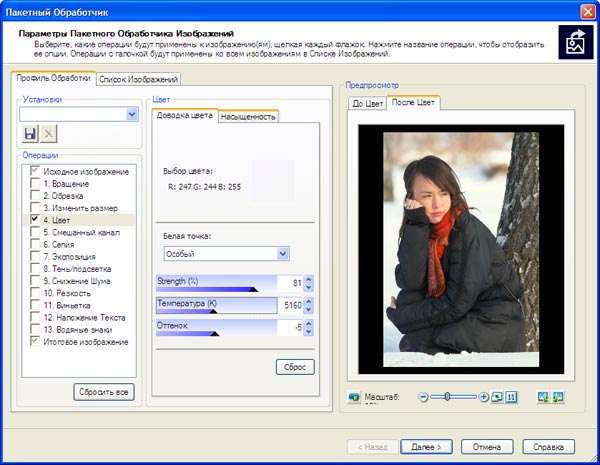Tick the 10. Резкость checkbox

click(x=35, y=293)
